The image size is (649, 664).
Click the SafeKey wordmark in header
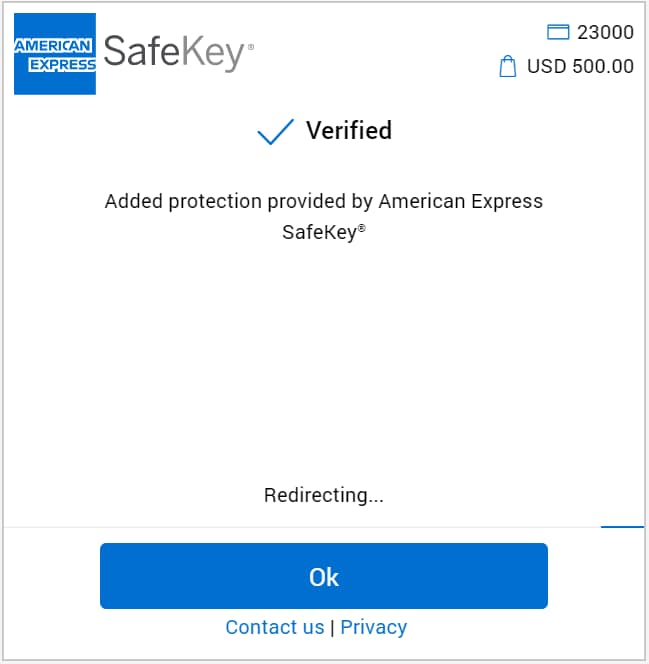click(x=173, y=50)
